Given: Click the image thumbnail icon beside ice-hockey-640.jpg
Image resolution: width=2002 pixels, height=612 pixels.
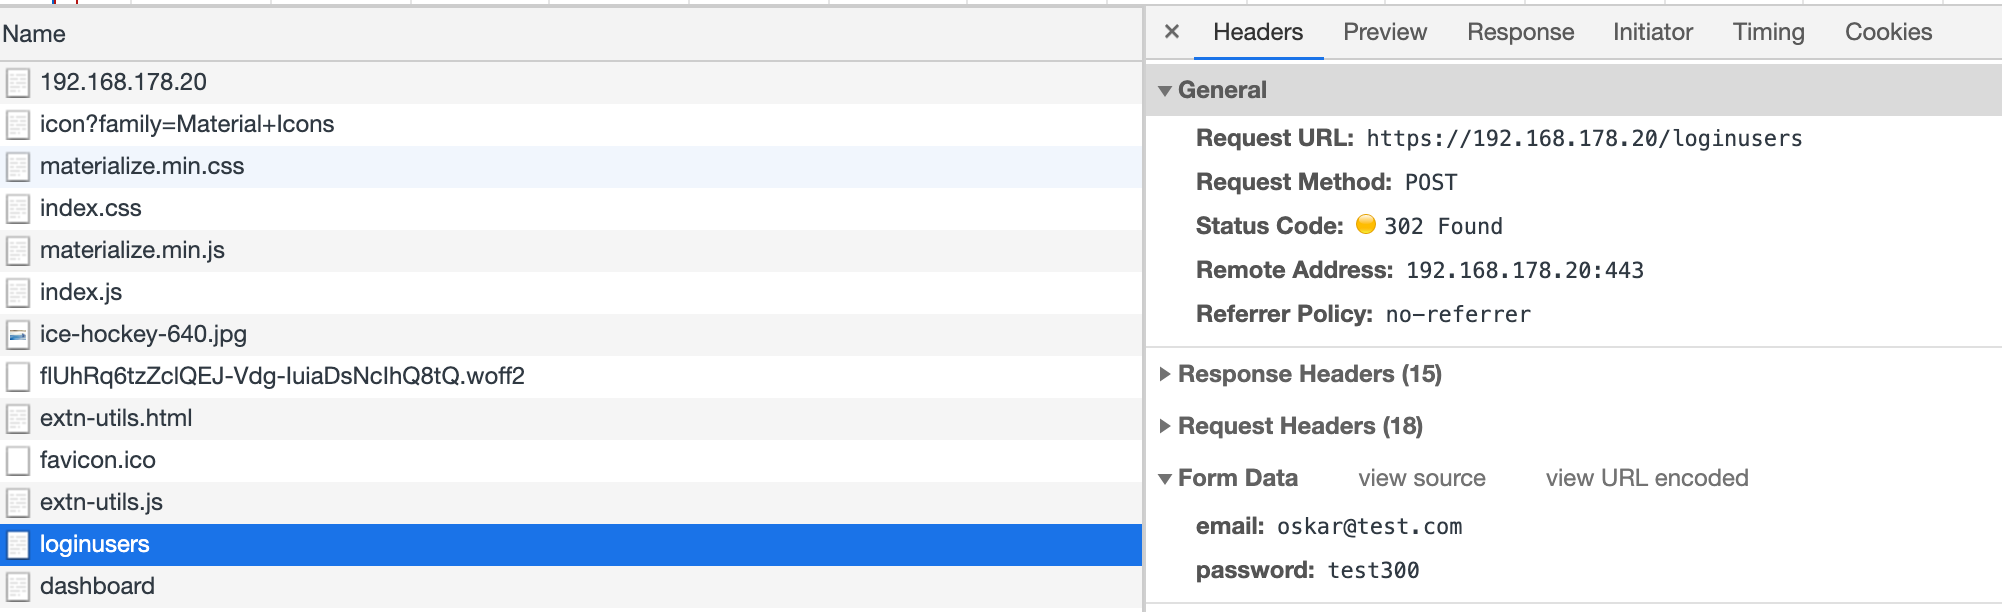Looking at the screenshot, I should (18, 334).
